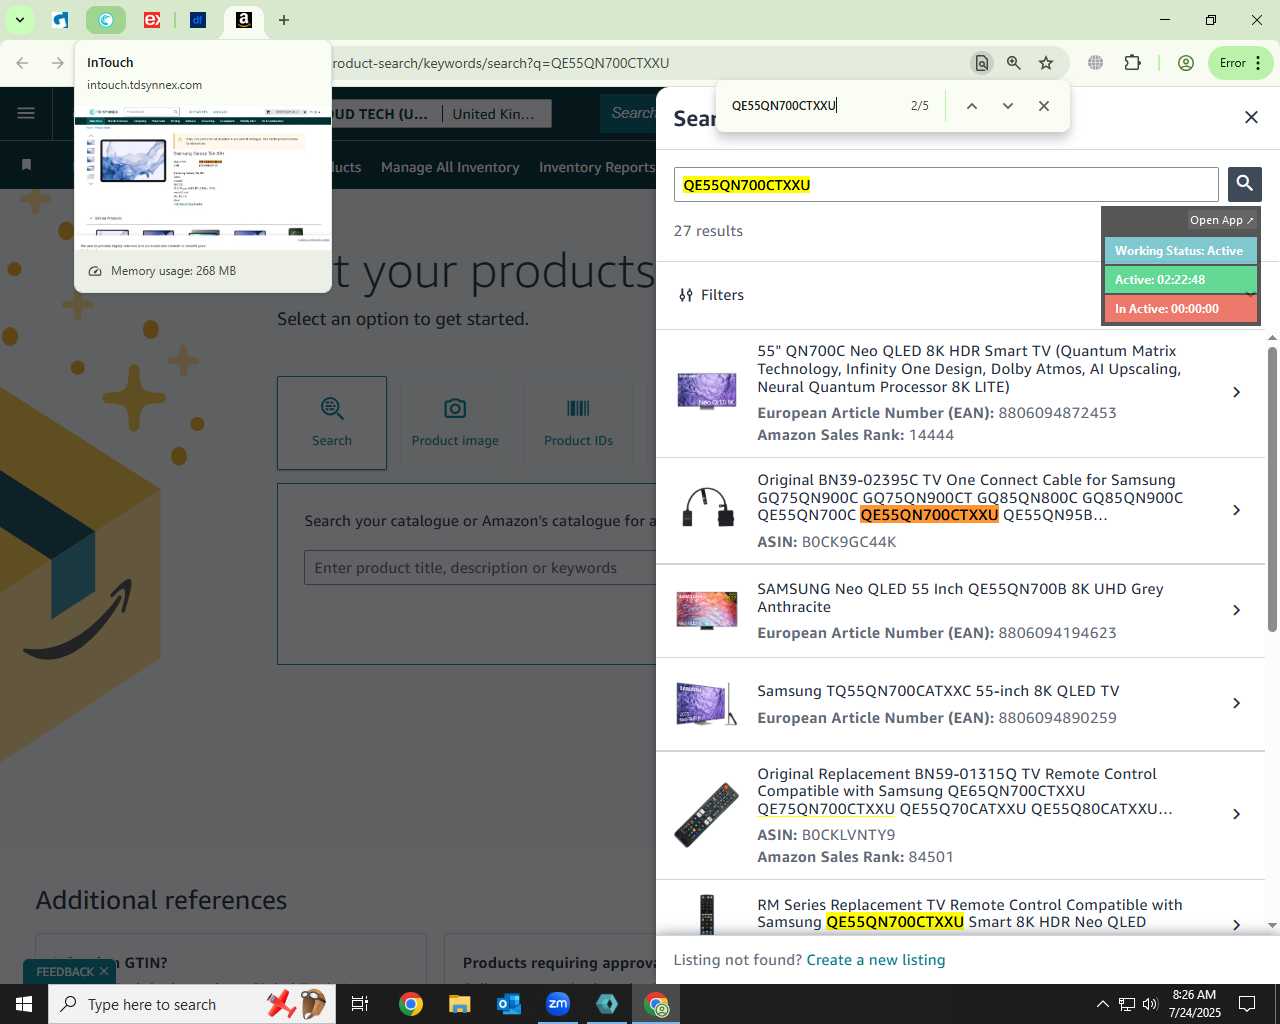Open Task View on taskbar
The image size is (1280, 1024).
tap(360, 1004)
